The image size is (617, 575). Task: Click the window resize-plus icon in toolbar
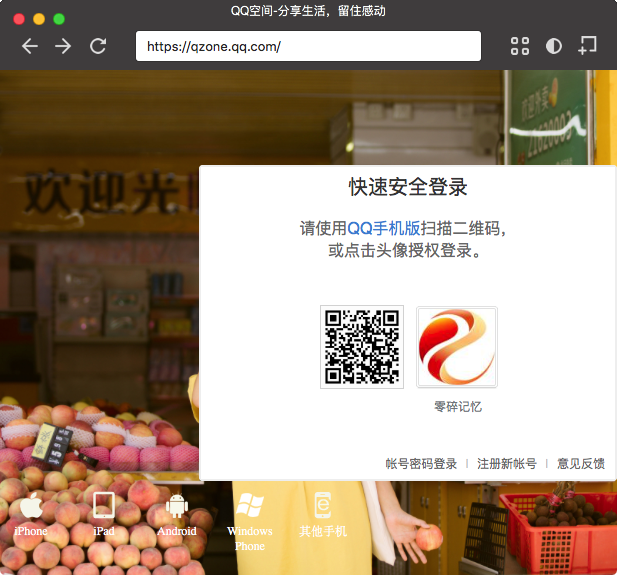tap(587, 45)
